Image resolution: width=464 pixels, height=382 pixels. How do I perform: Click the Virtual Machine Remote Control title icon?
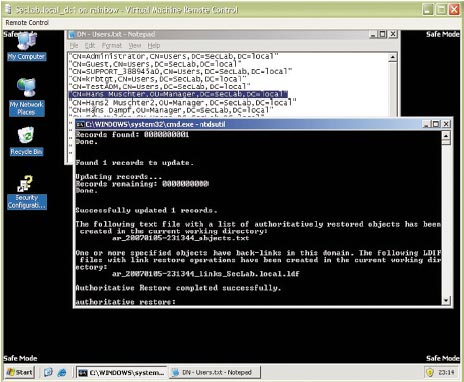tap(9, 10)
